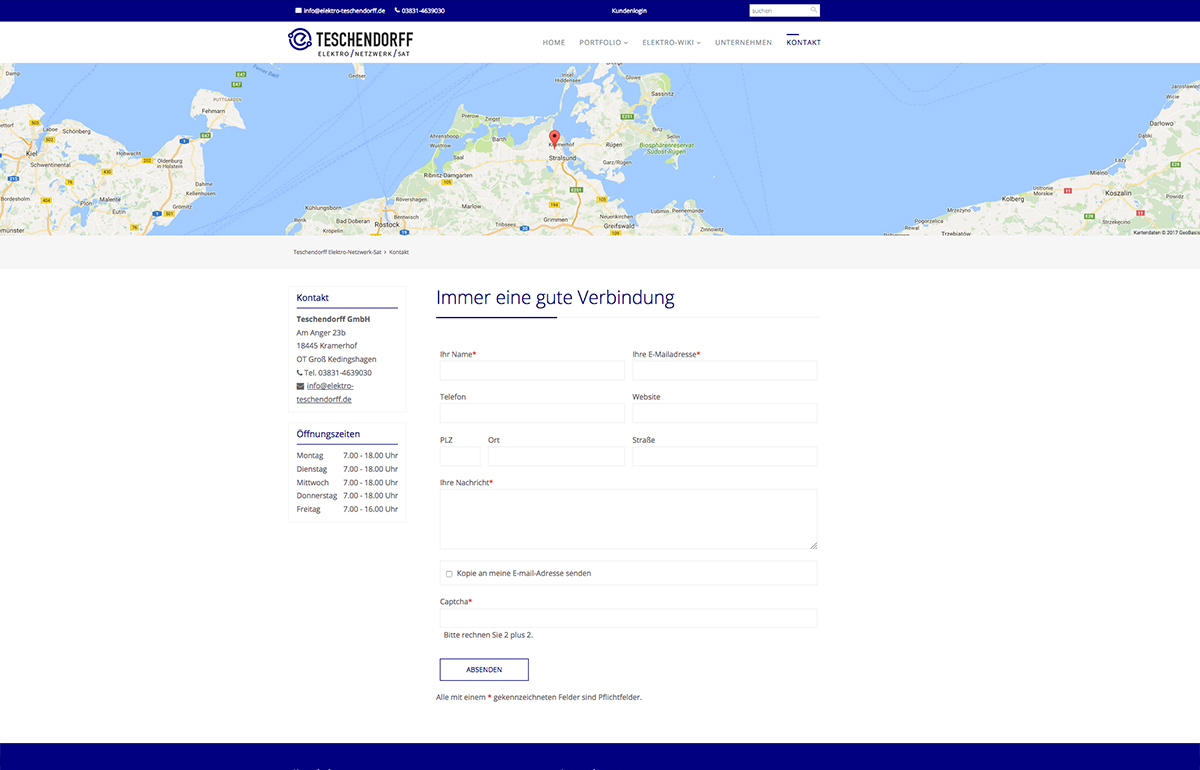The height and width of the screenshot is (770, 1200).
Task: Open the Home menu item
Action: click(553, 43)
